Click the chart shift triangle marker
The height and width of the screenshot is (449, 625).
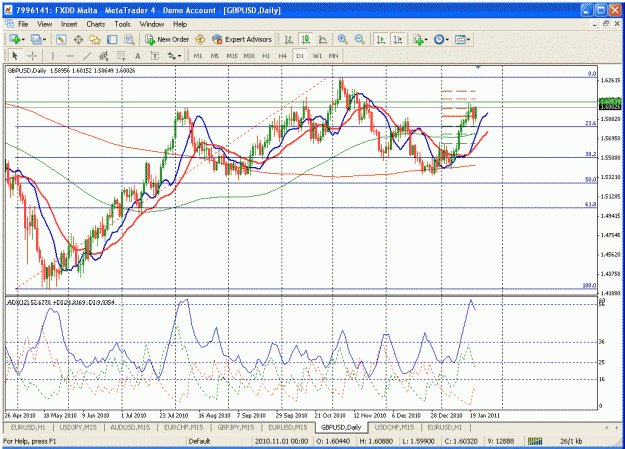(x=478, y=67)
